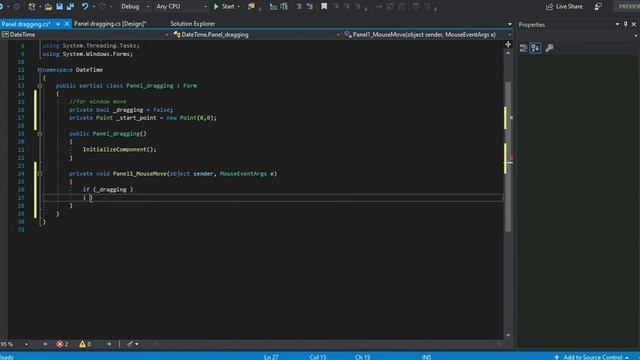Screen dimensions: 640x360
Task: Collapse the Panel_dragging constructor block
Action: 40,133
